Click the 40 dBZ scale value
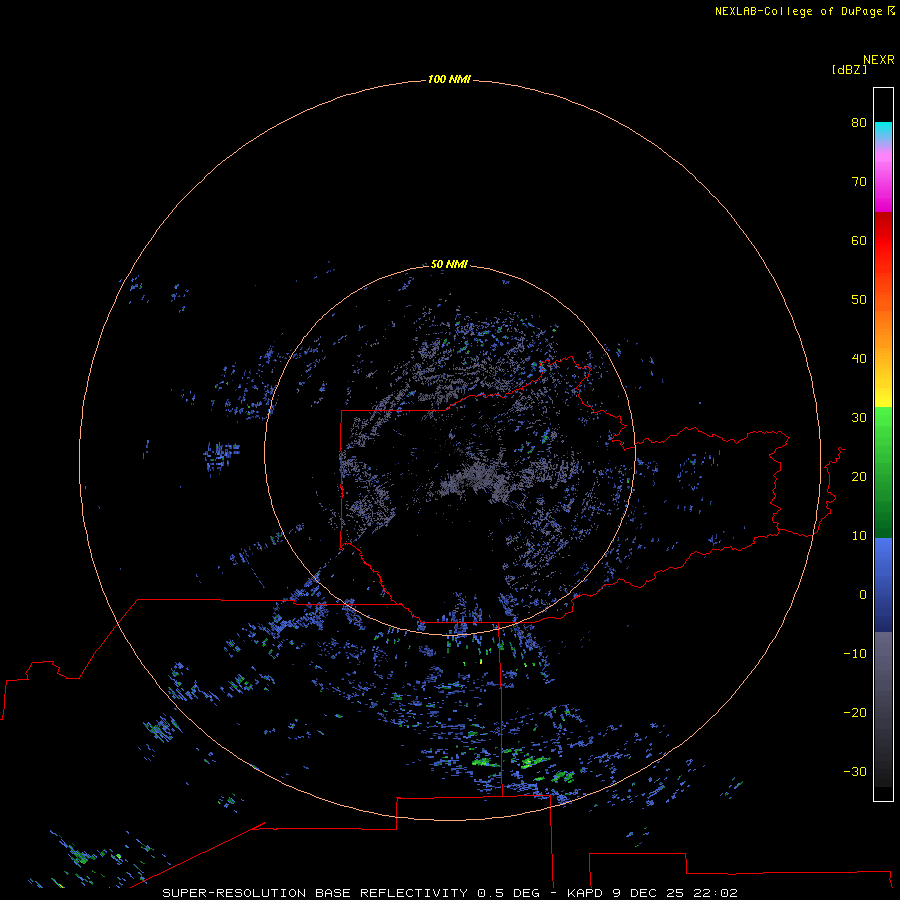This screenshot has height=900, width=900. point(859,359)
